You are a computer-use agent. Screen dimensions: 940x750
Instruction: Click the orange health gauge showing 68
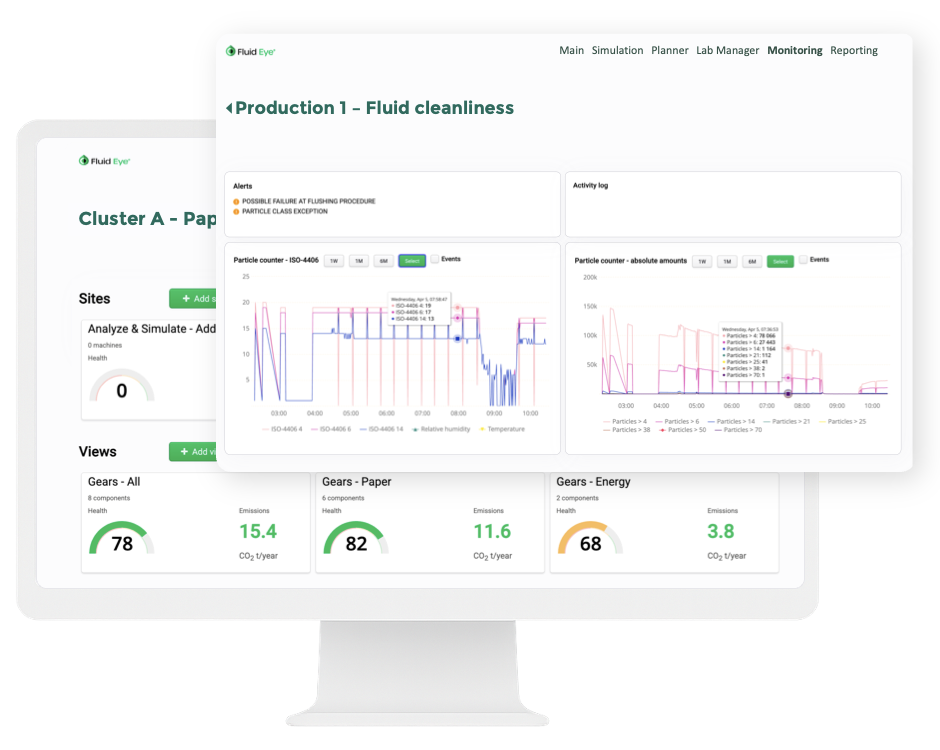(x=590, y=538)
